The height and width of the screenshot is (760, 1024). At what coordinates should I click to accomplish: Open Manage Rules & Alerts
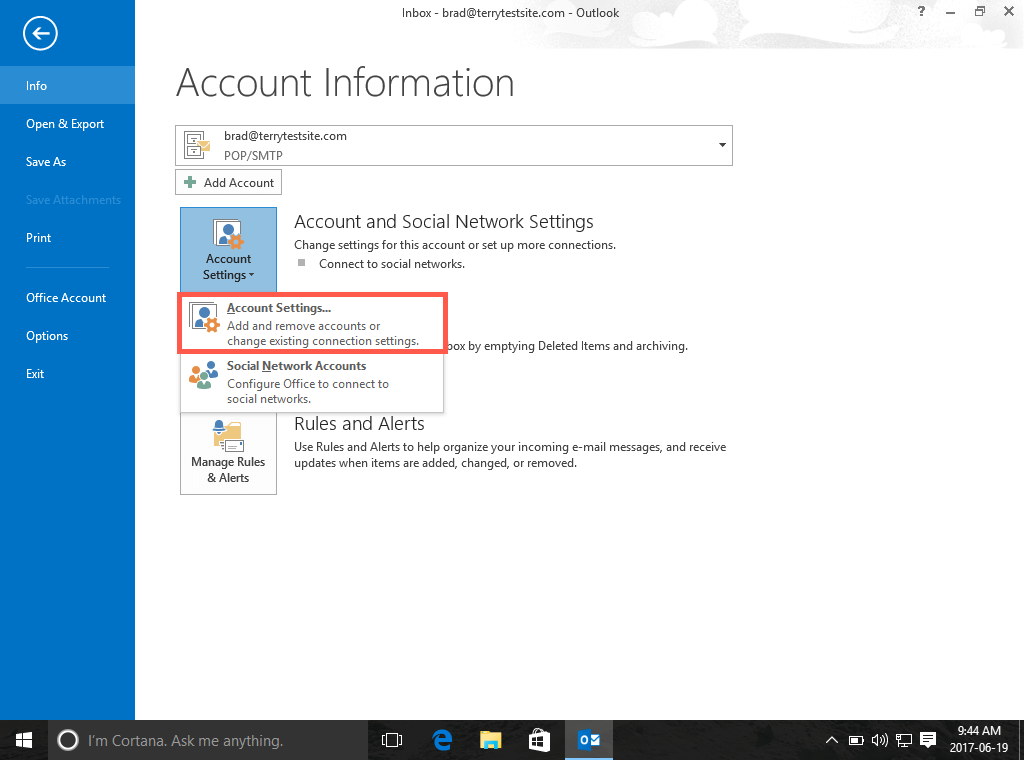tap(228, 453)
